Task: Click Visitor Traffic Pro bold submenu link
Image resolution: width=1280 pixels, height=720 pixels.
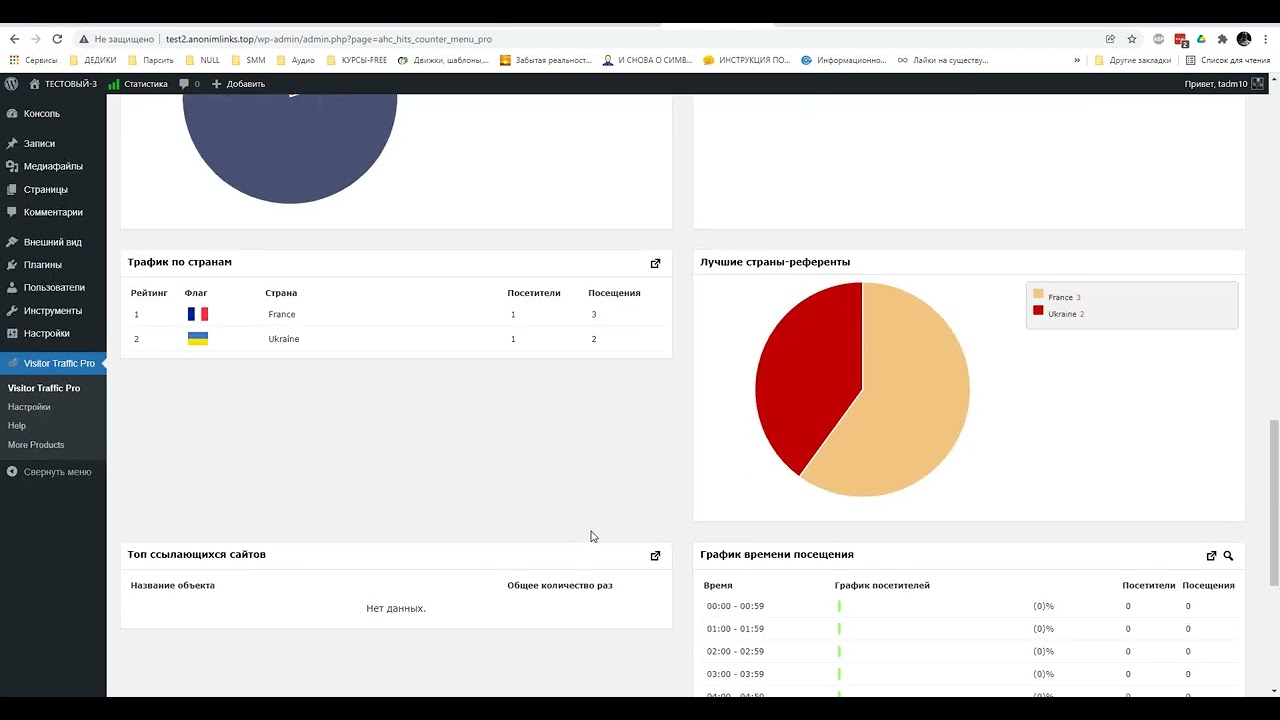Action: coord(44,388)
